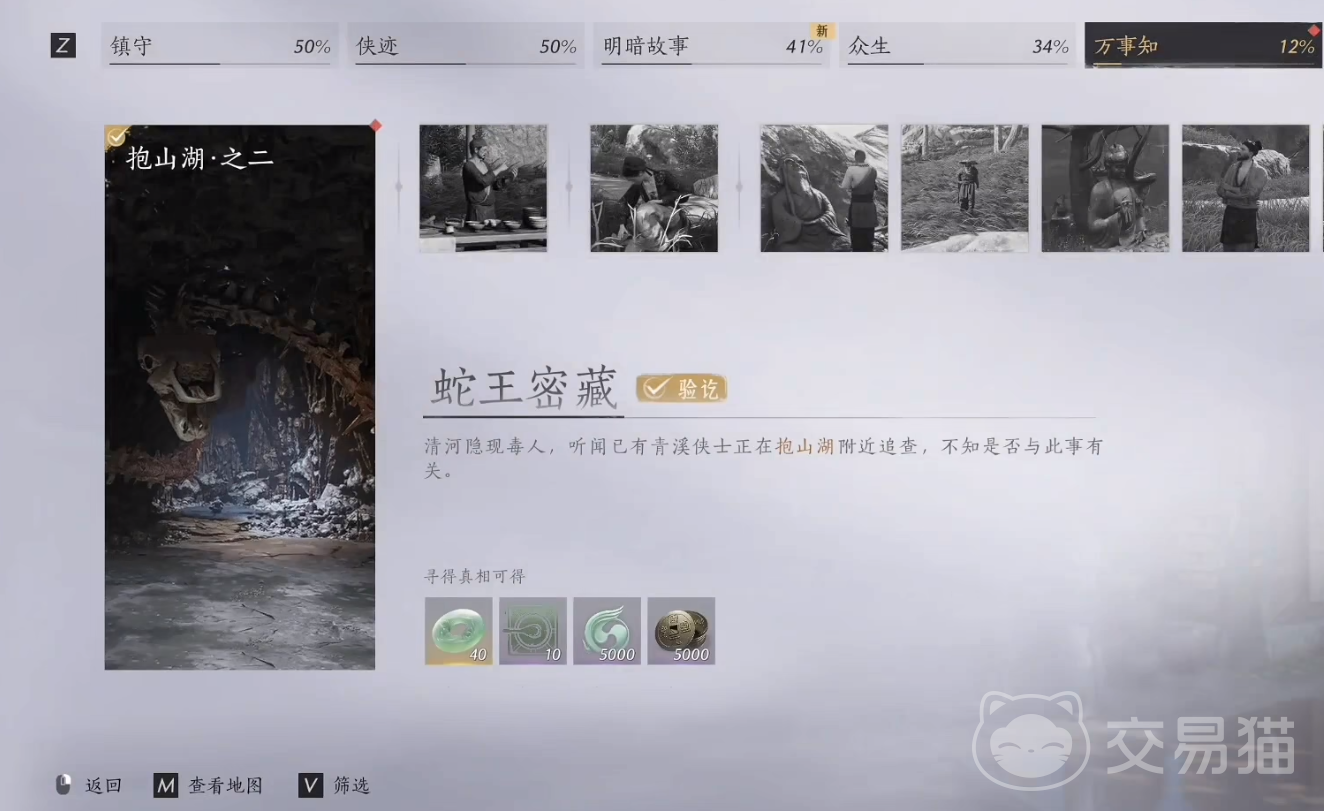
Task: Open the 明暗故事 tab
Action: pos(712,46)
